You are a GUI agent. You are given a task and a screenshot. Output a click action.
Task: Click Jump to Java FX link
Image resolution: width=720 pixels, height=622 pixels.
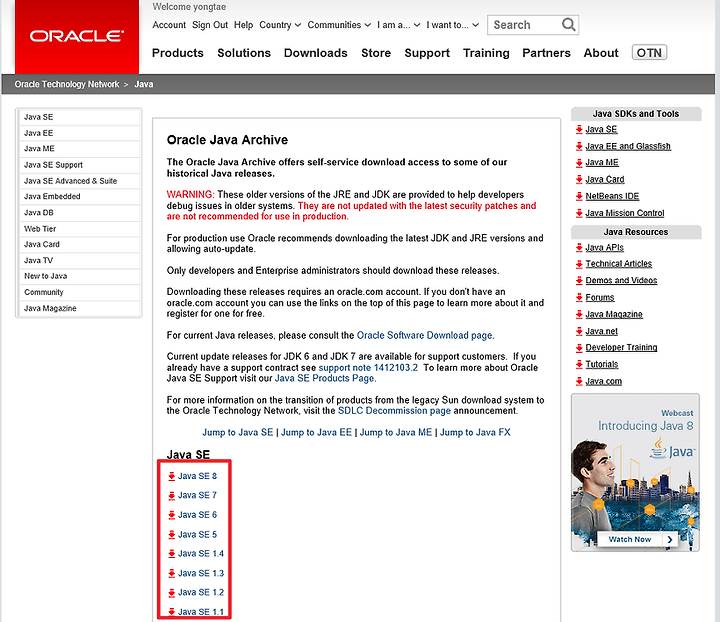pos(475,432)
